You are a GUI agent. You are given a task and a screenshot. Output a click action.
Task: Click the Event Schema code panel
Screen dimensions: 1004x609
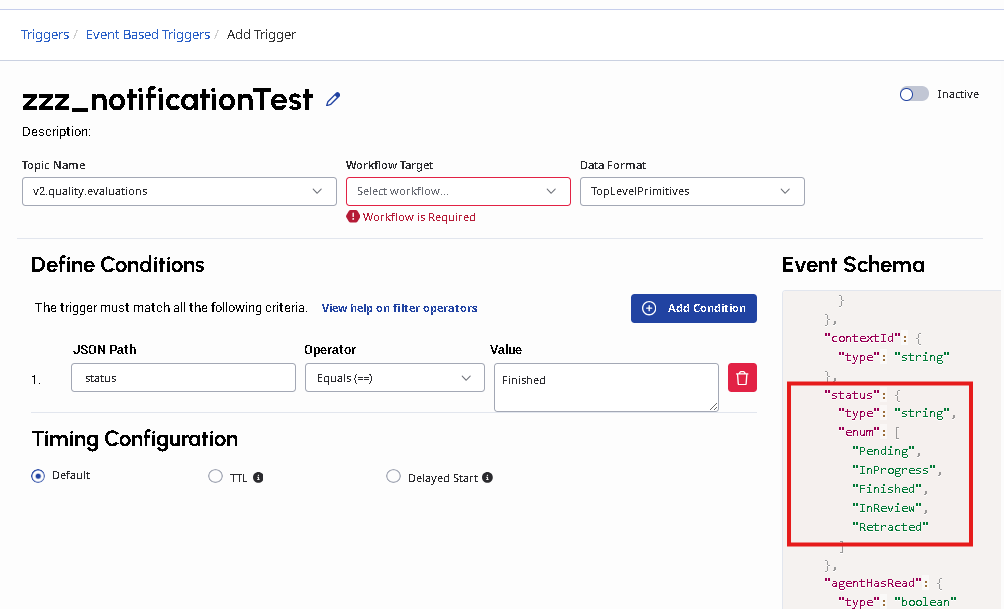(890, 450)
